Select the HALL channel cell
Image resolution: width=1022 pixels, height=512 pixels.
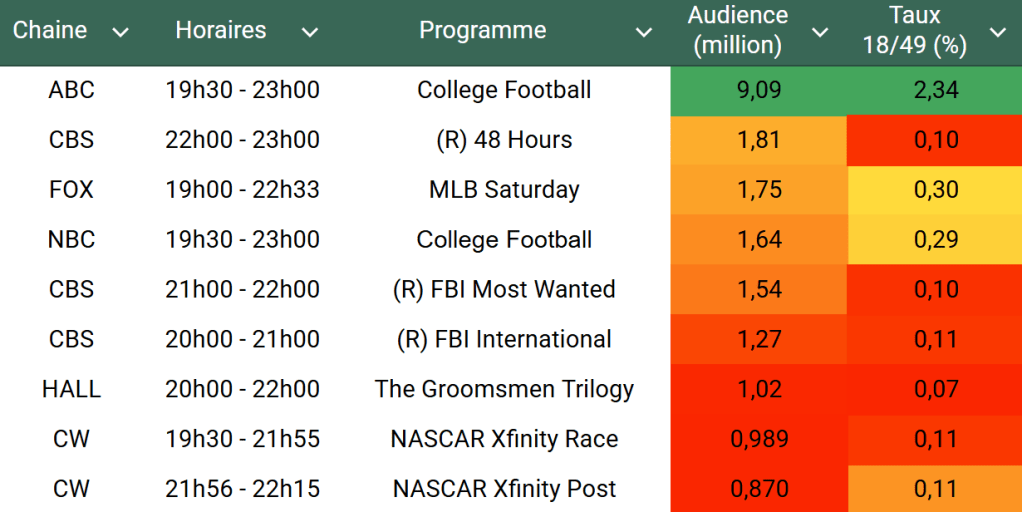71,389
